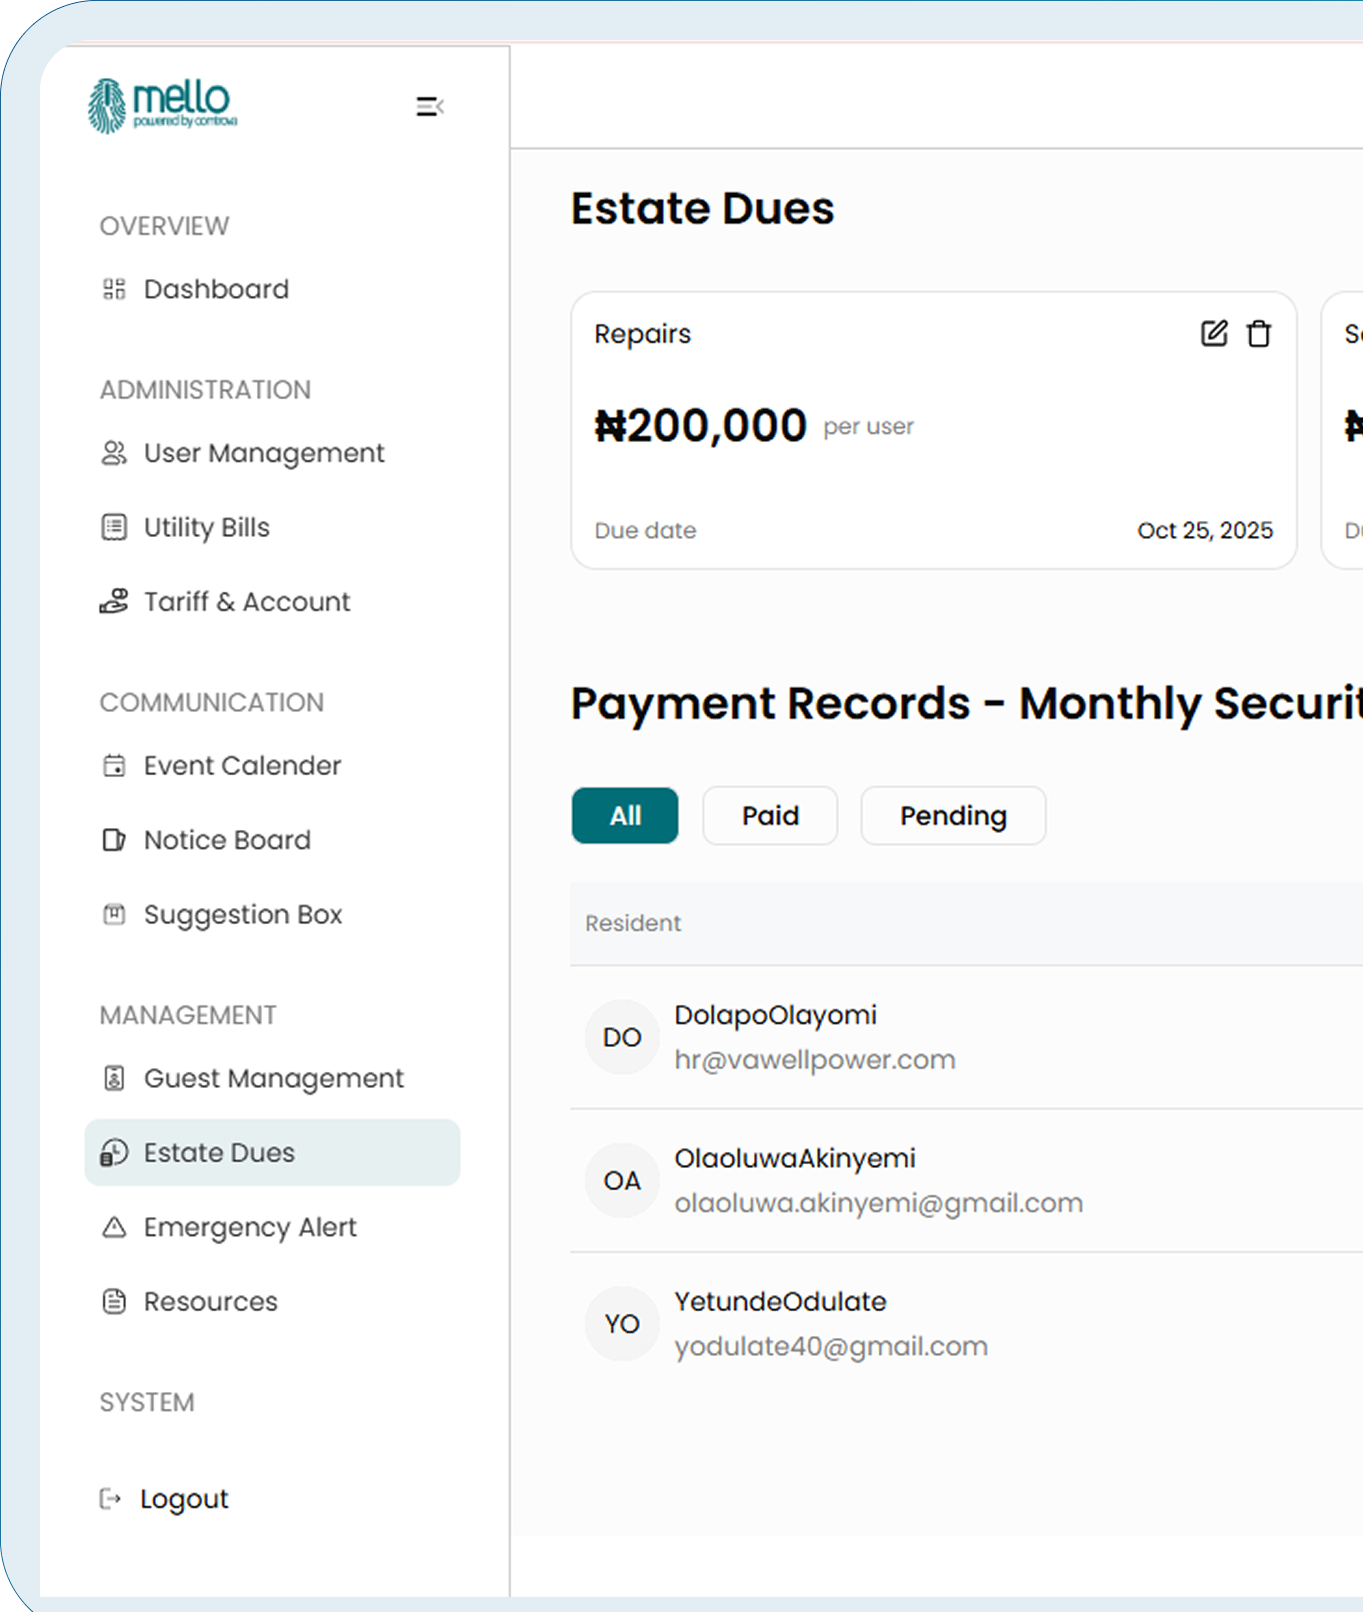
Task: Collapse the sidebar with the menu toggle icon
Action: click(x=430, y=106)
